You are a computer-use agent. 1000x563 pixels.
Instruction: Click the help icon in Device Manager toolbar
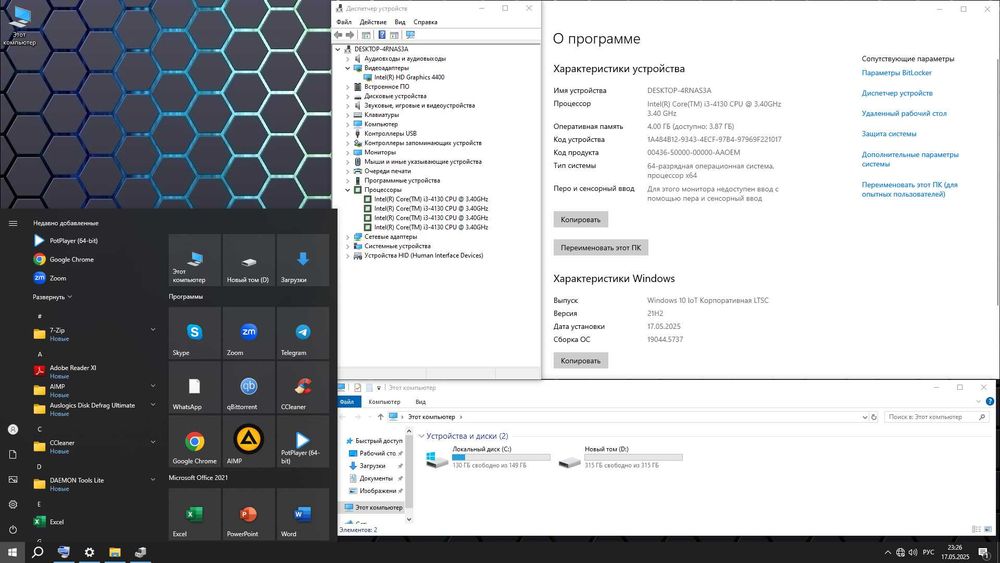[x=381, y=35]
